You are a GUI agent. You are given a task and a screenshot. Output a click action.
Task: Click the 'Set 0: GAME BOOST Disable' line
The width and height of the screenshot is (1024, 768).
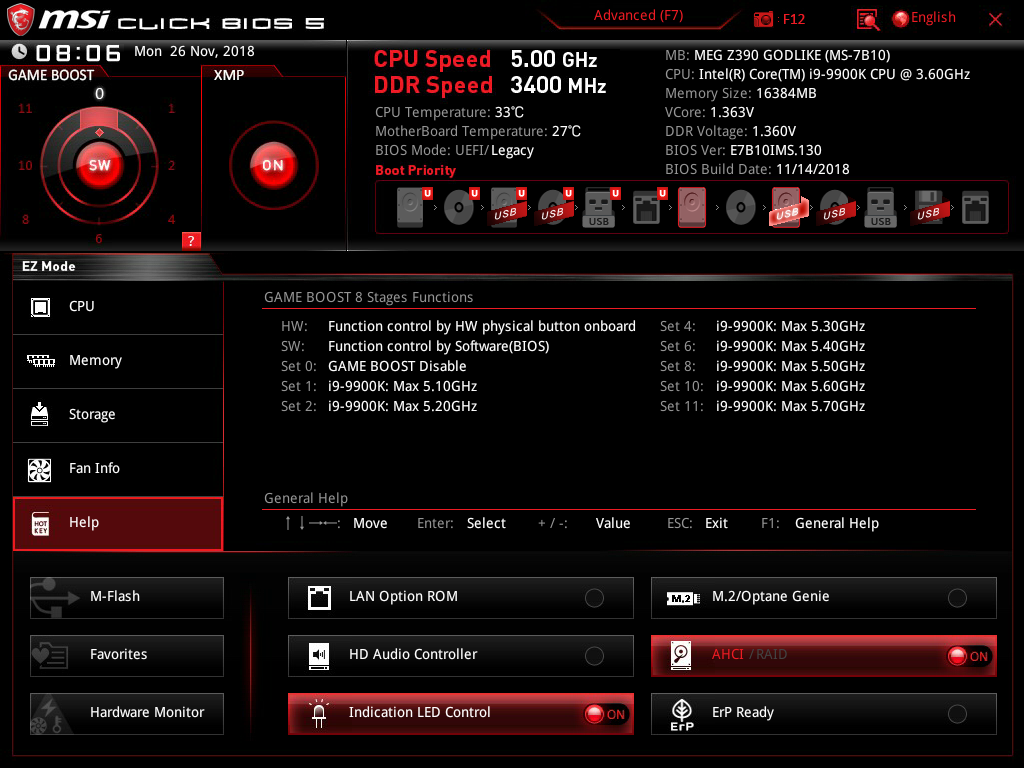(374, 366)
